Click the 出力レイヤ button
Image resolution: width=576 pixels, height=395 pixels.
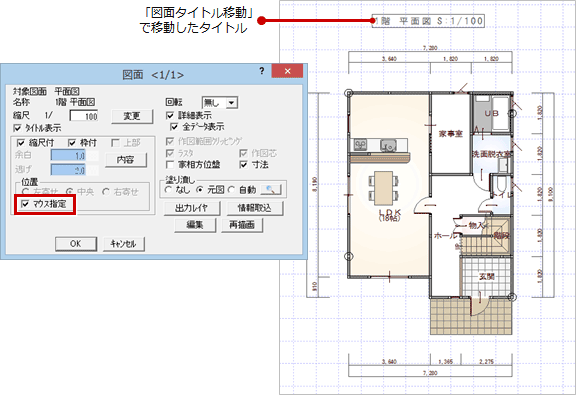(191, 208)
